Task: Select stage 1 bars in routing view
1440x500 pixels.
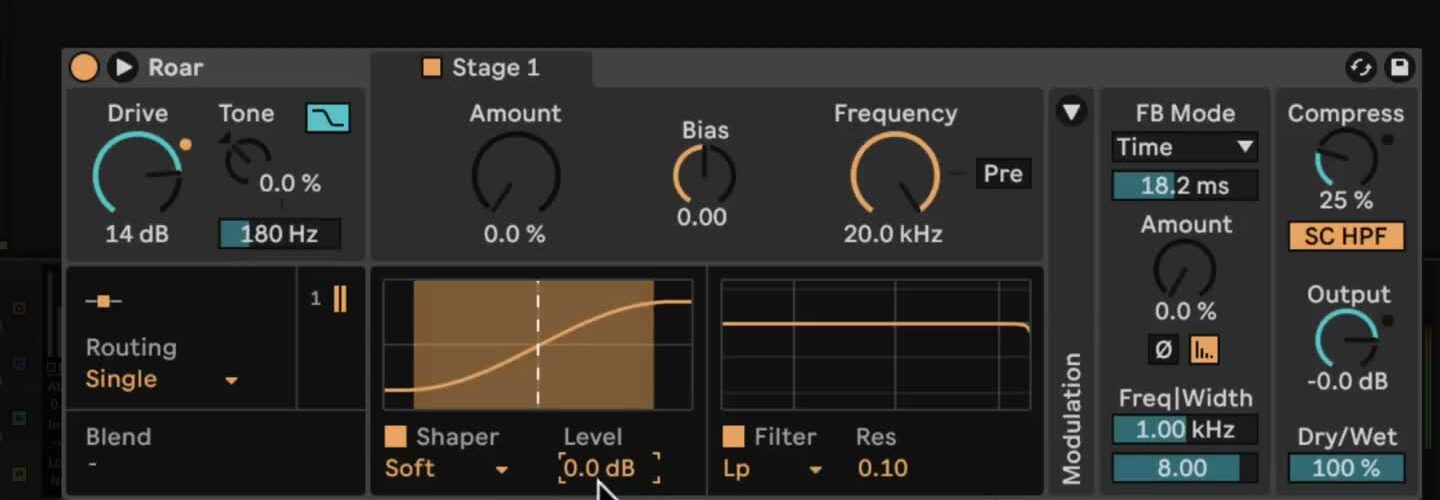Action: [x=340, y=298]
